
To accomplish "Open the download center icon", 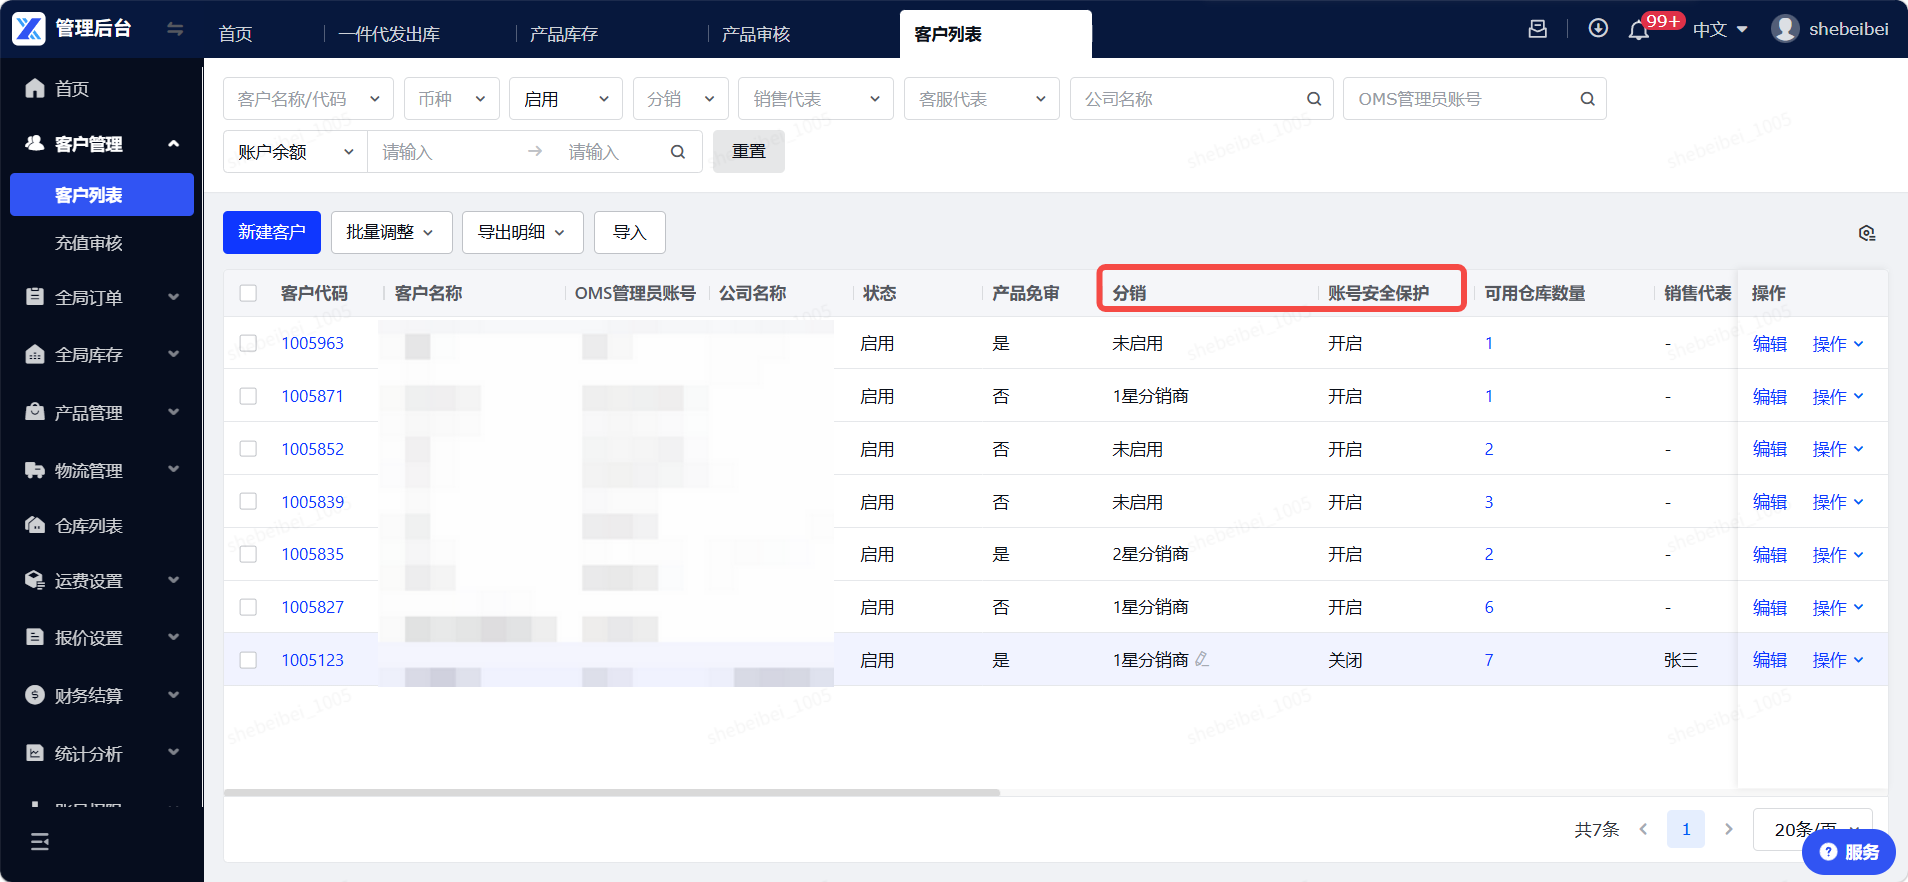I will point(1598,28).
